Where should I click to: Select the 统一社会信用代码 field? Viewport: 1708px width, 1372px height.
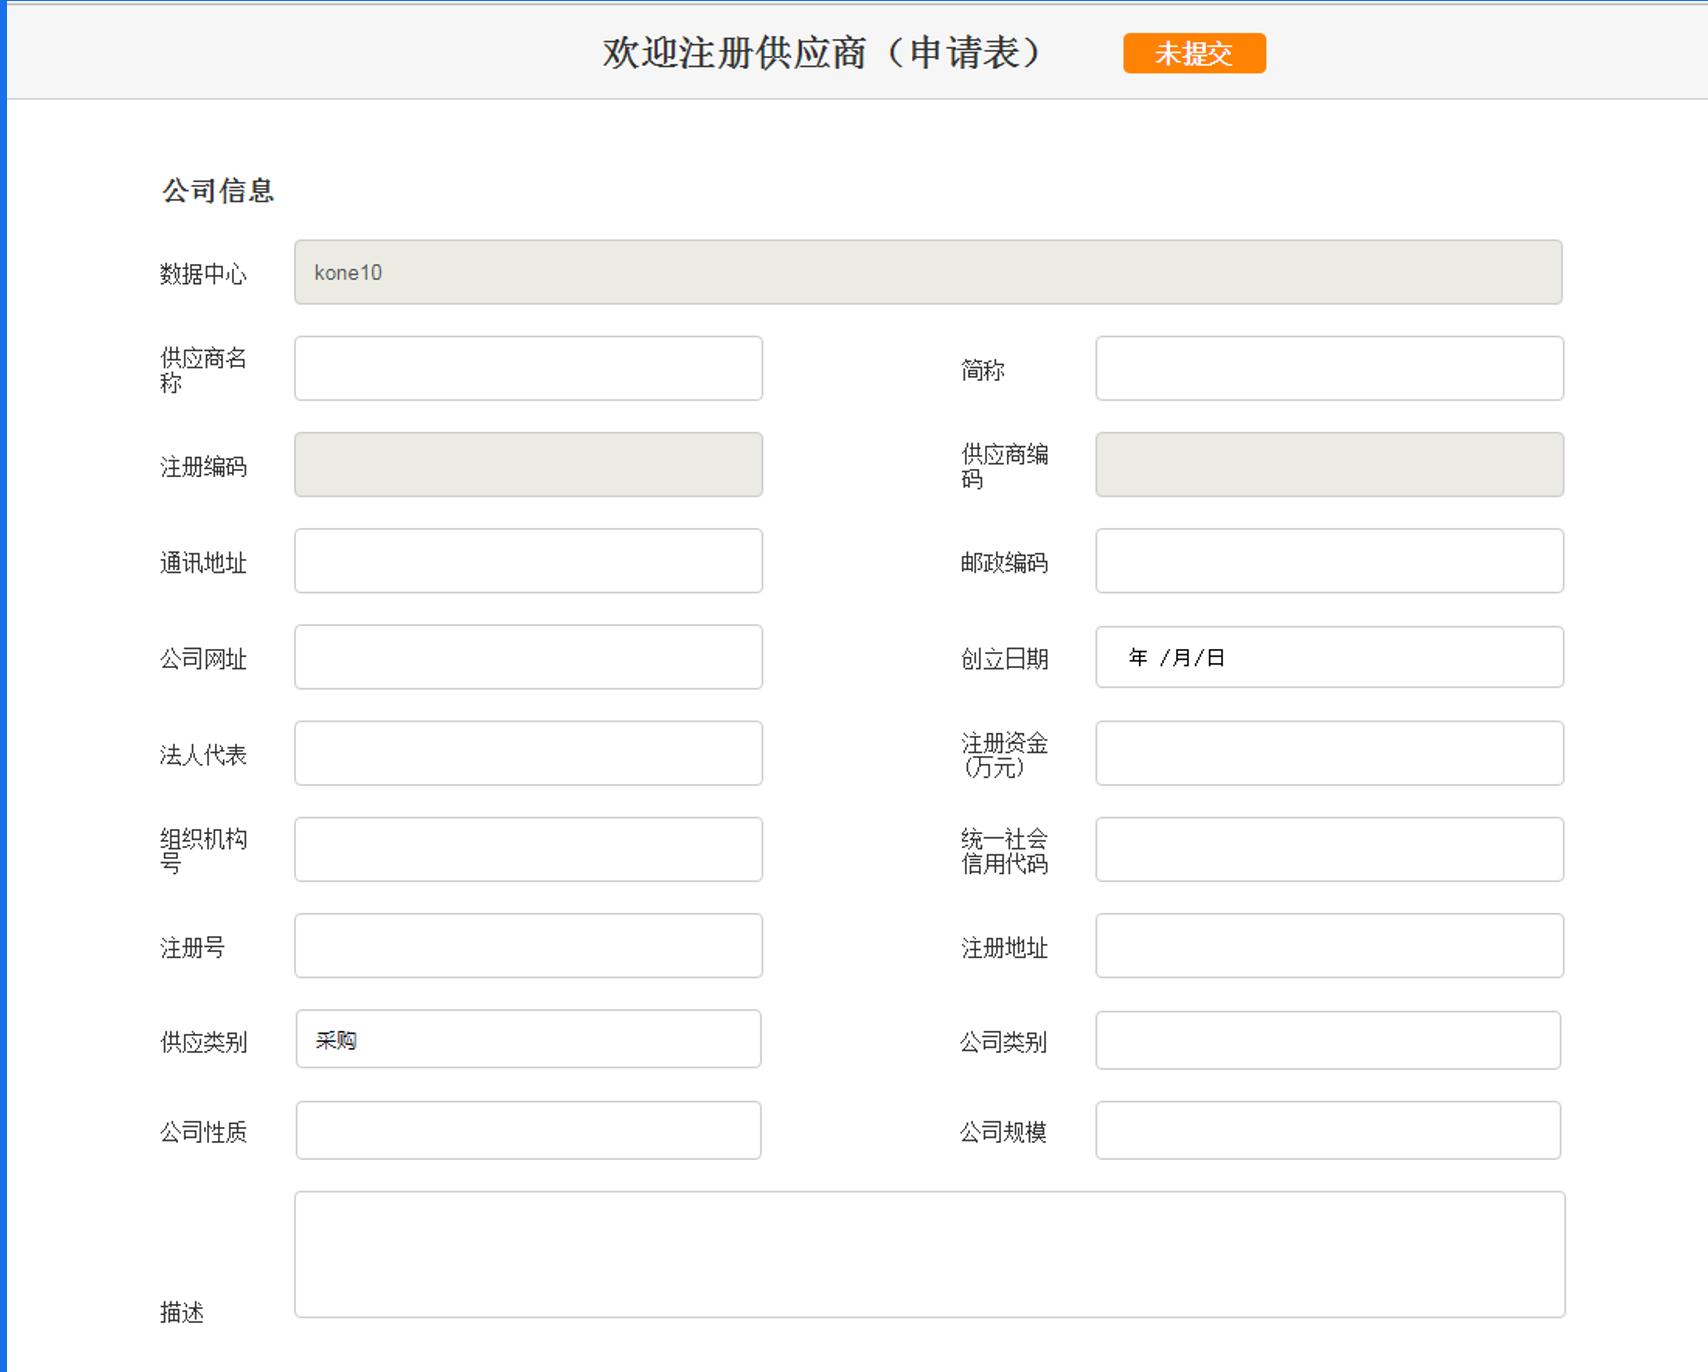(x=1329, y=849)
